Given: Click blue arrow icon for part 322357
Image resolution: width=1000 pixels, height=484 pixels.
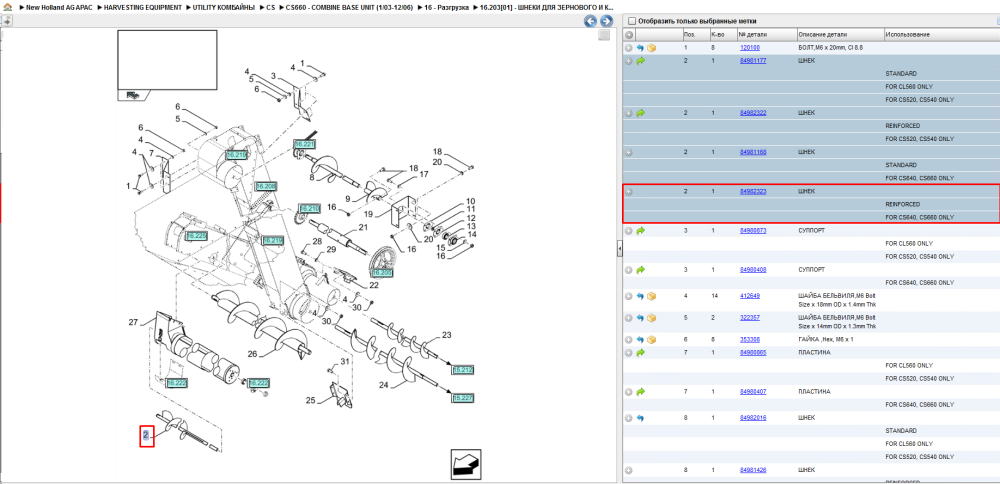Looking at the screenshot, I should (641, 318).
